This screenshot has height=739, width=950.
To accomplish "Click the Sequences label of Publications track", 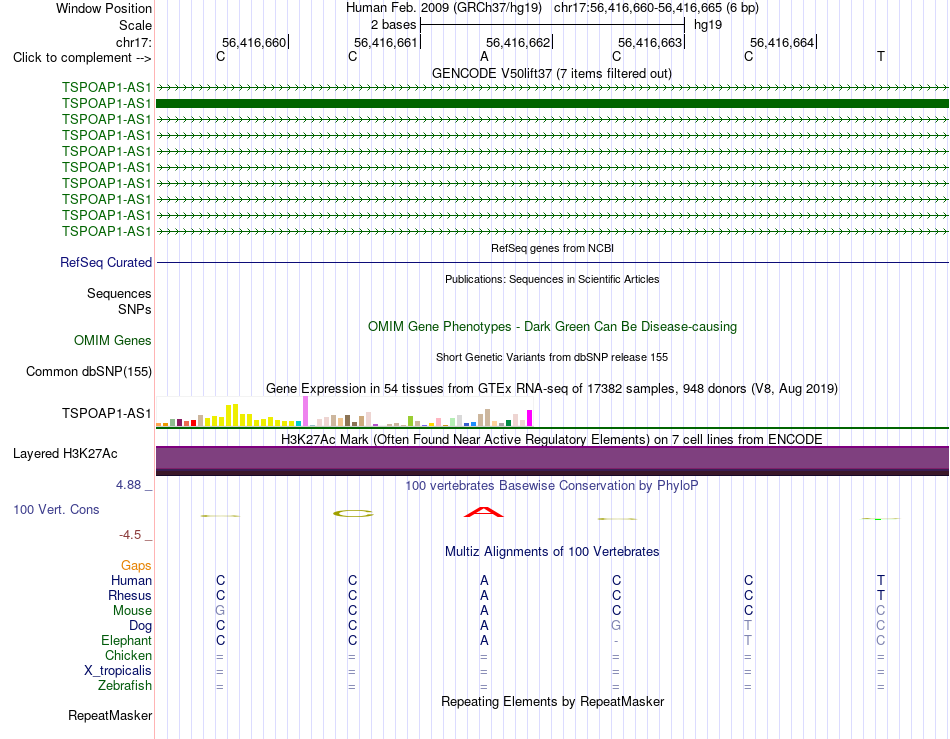I will (119, 294).
